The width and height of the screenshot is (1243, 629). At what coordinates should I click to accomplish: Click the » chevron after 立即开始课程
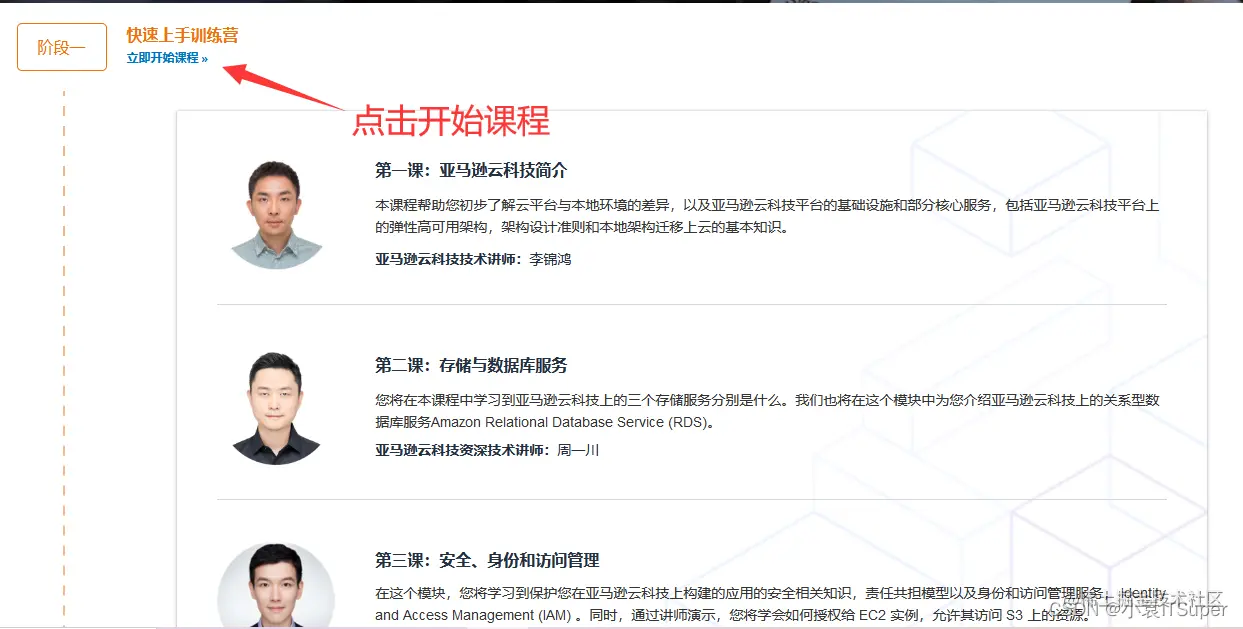pyautogui.click(x=204, y=58)
